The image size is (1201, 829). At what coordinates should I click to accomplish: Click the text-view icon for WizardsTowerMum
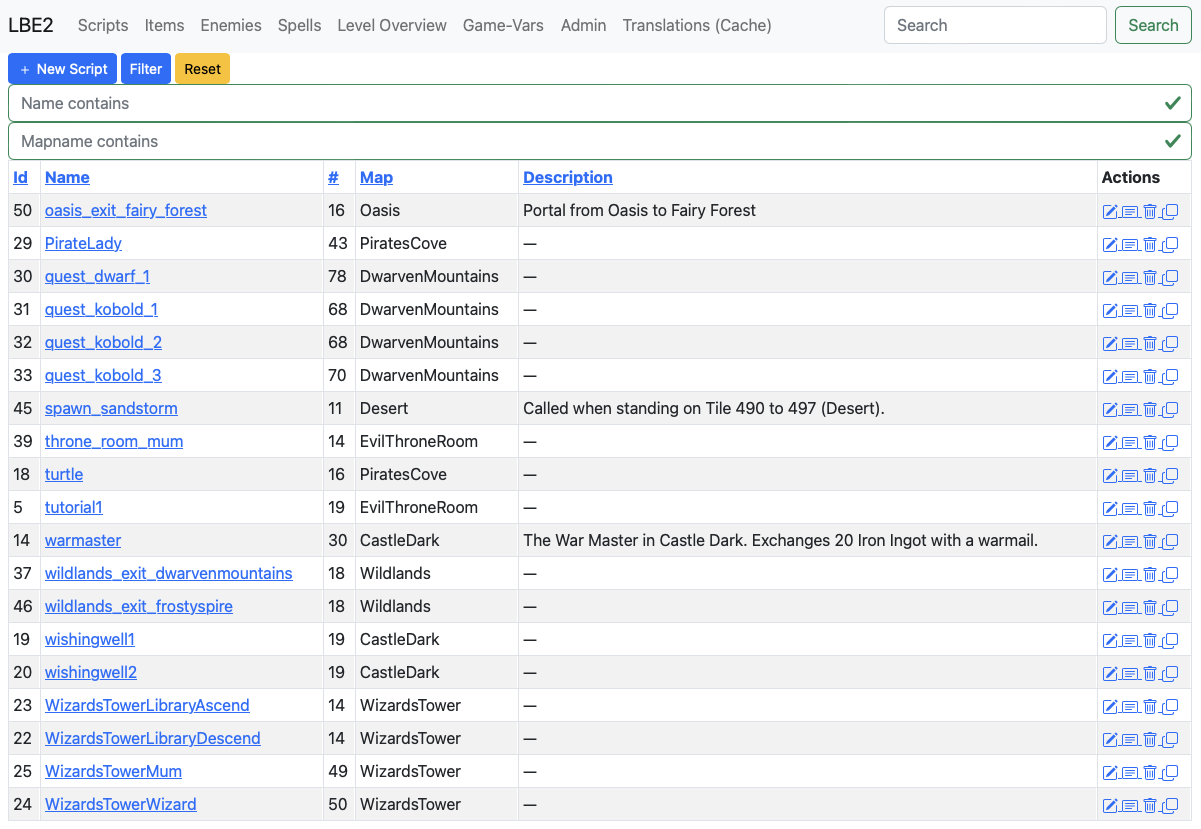pyautogui.click(x=1130, y=772)
